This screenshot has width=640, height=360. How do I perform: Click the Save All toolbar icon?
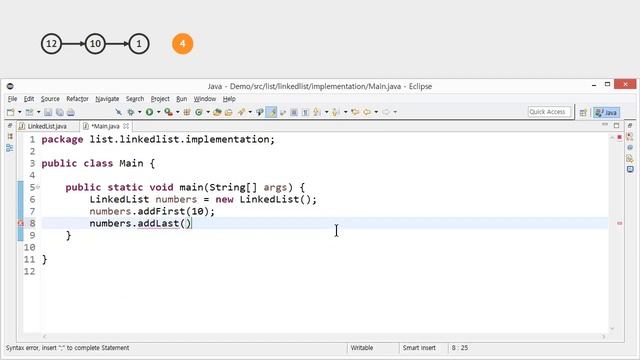[x=60, y=112]
